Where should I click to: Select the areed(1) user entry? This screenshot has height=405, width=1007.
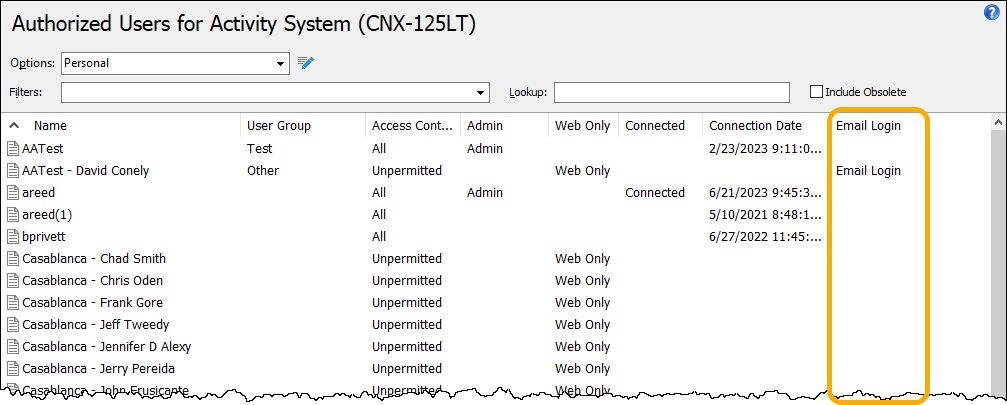point(42,214)
